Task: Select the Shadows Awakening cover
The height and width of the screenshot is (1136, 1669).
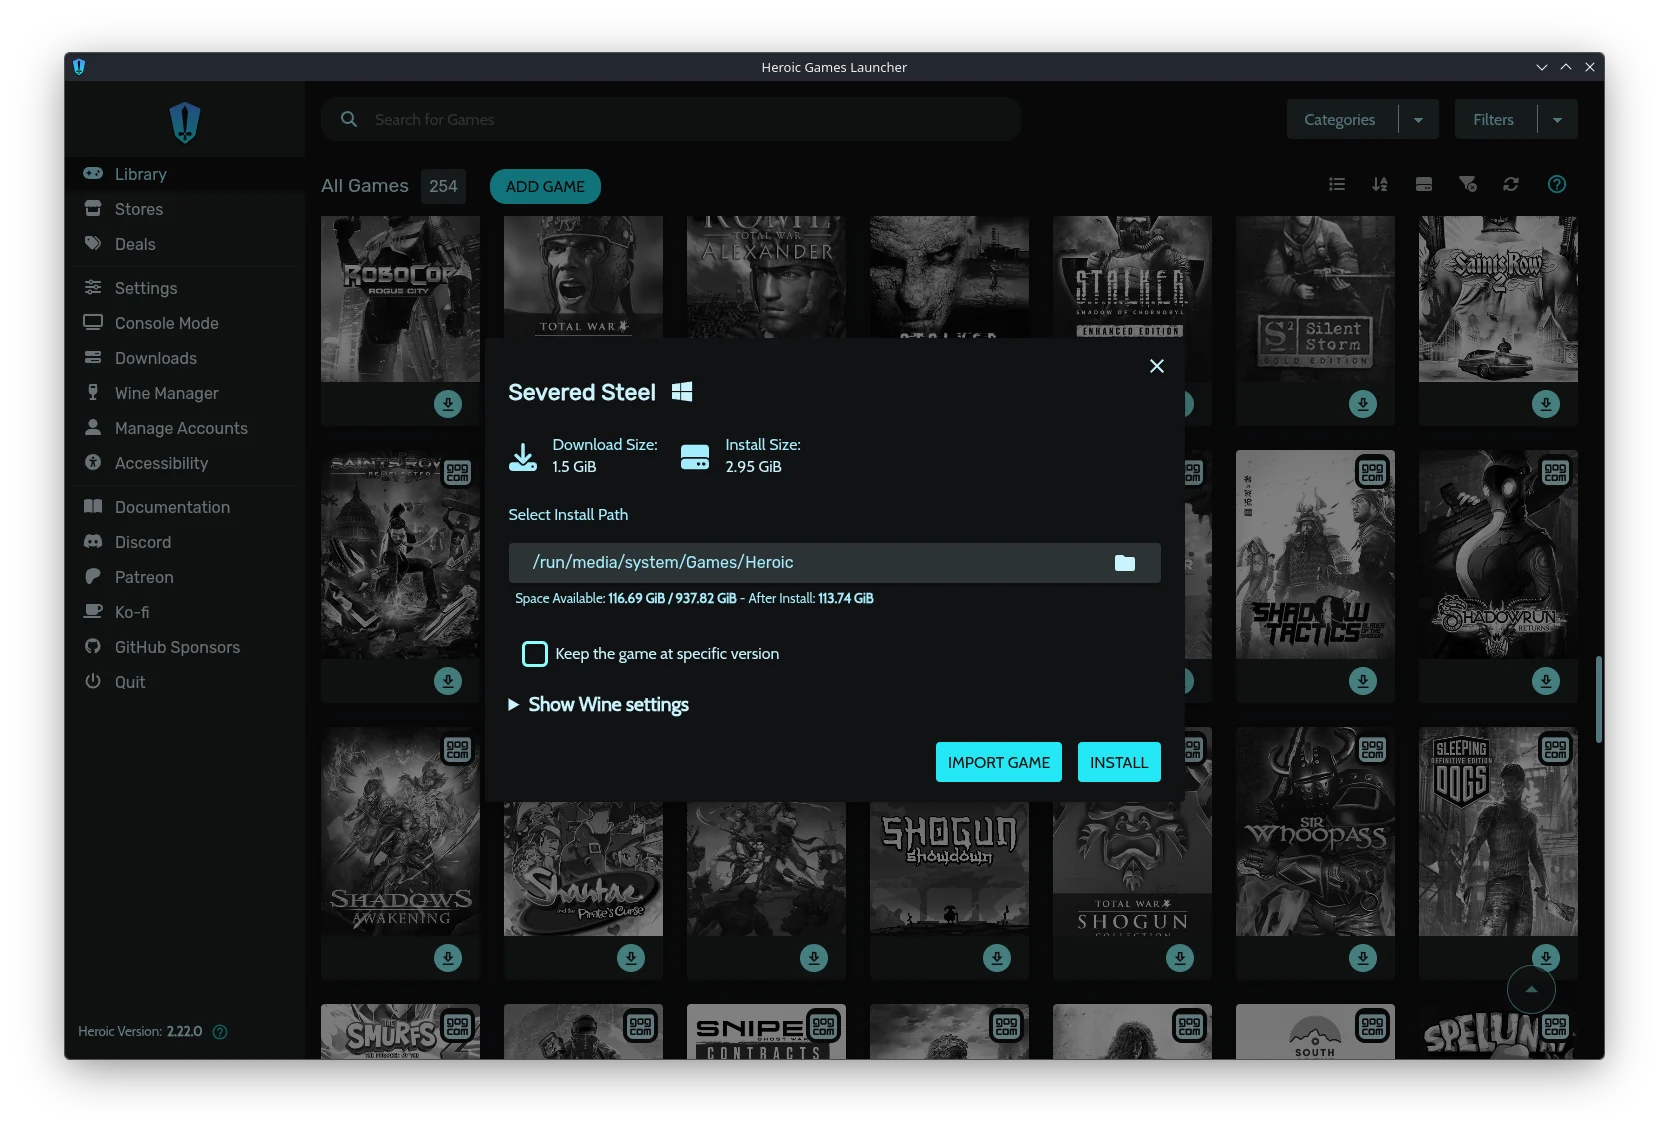Action: click(400, 831)
